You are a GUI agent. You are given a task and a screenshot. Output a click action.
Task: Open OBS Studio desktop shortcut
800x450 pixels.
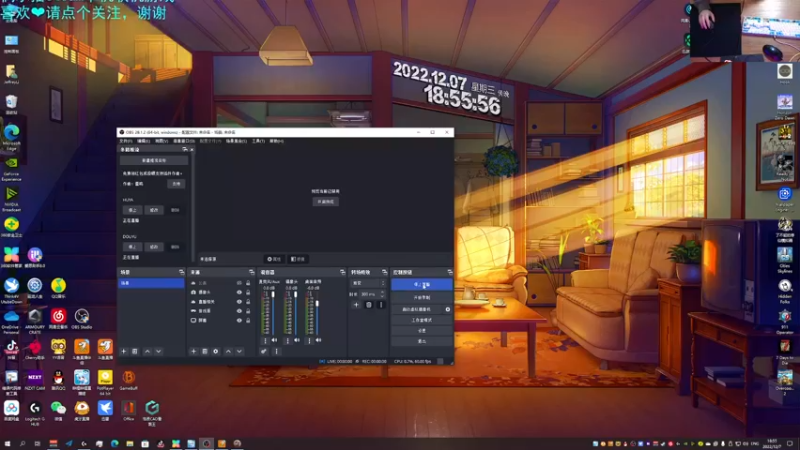point(82,319)
